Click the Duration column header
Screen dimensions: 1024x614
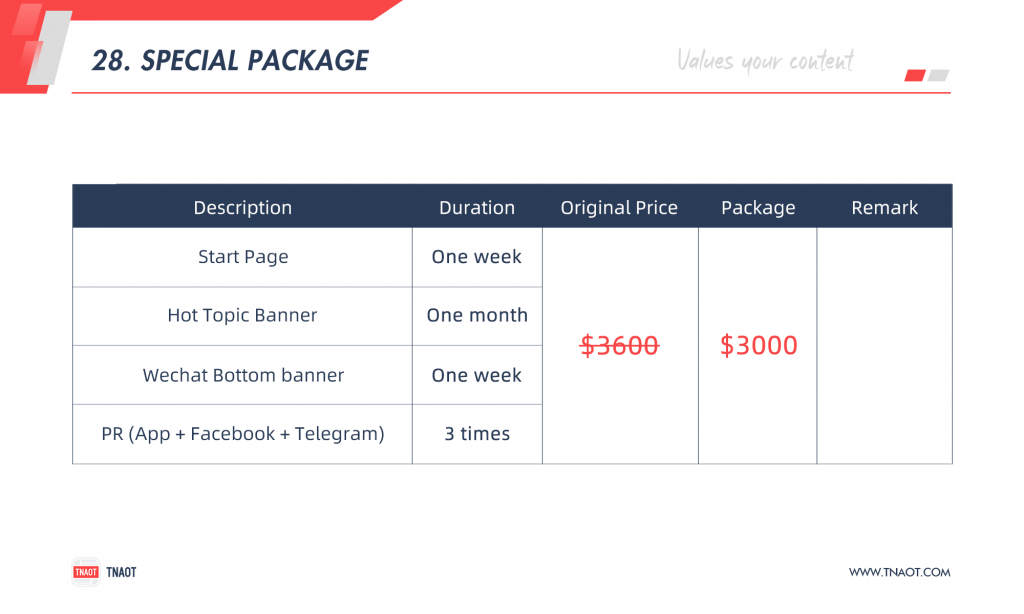click(477, 207)
